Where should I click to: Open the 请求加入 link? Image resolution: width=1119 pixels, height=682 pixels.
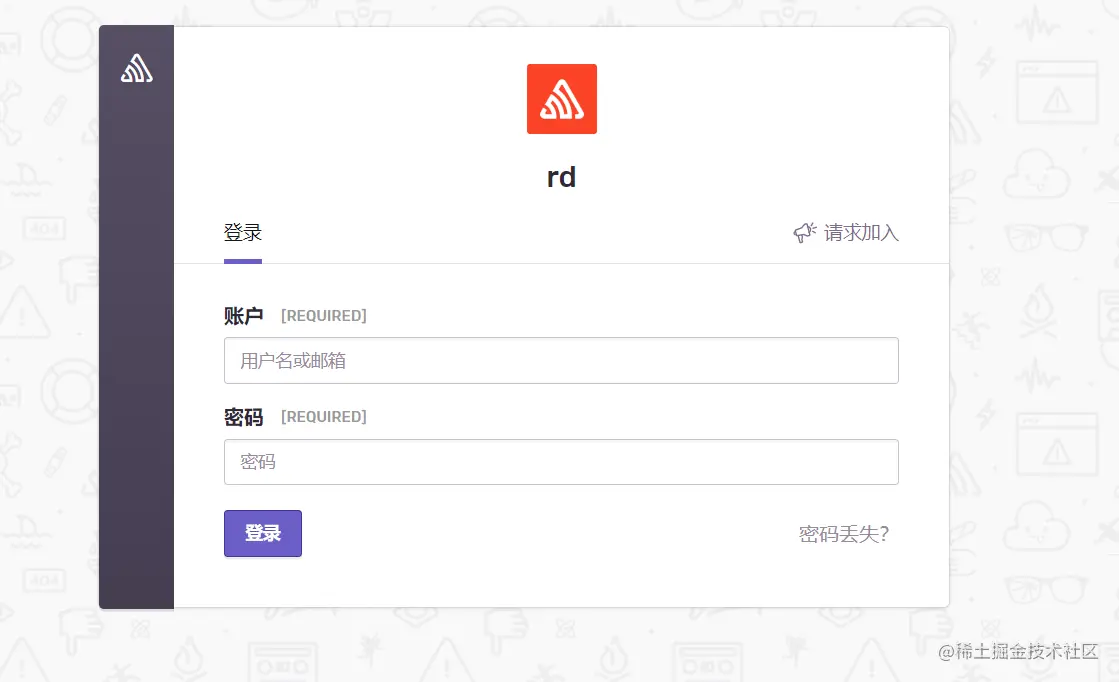point(861,233)
